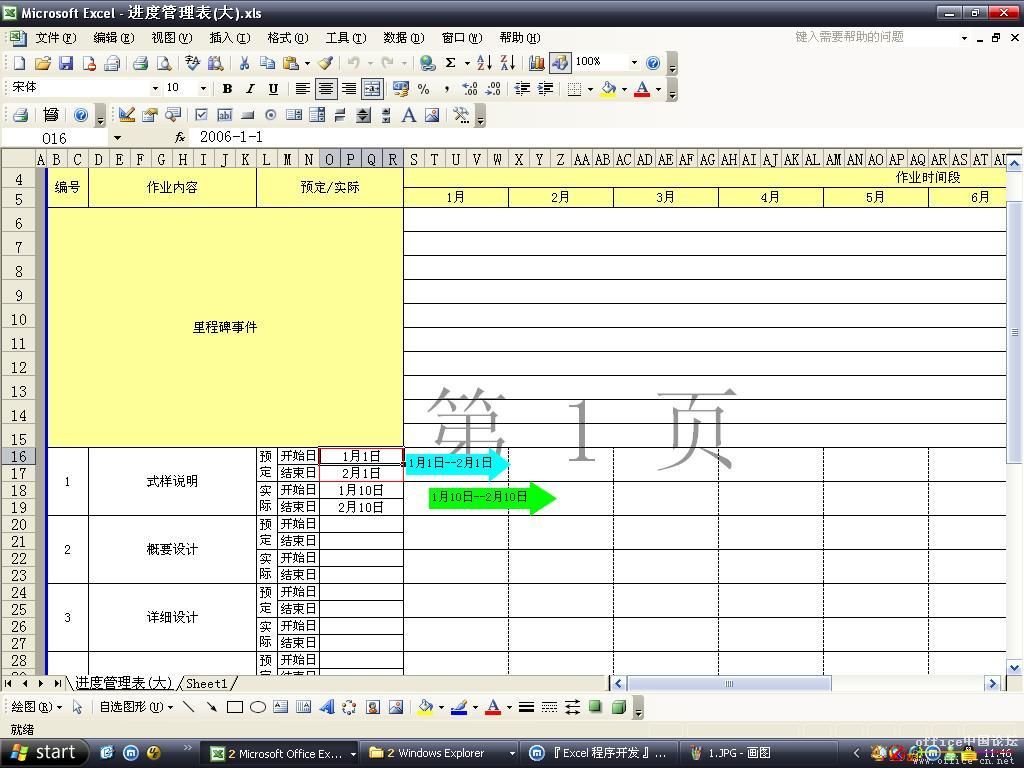Create a new blank workbook
This screenshot has height=769, width=1024.
pos(20,63)
